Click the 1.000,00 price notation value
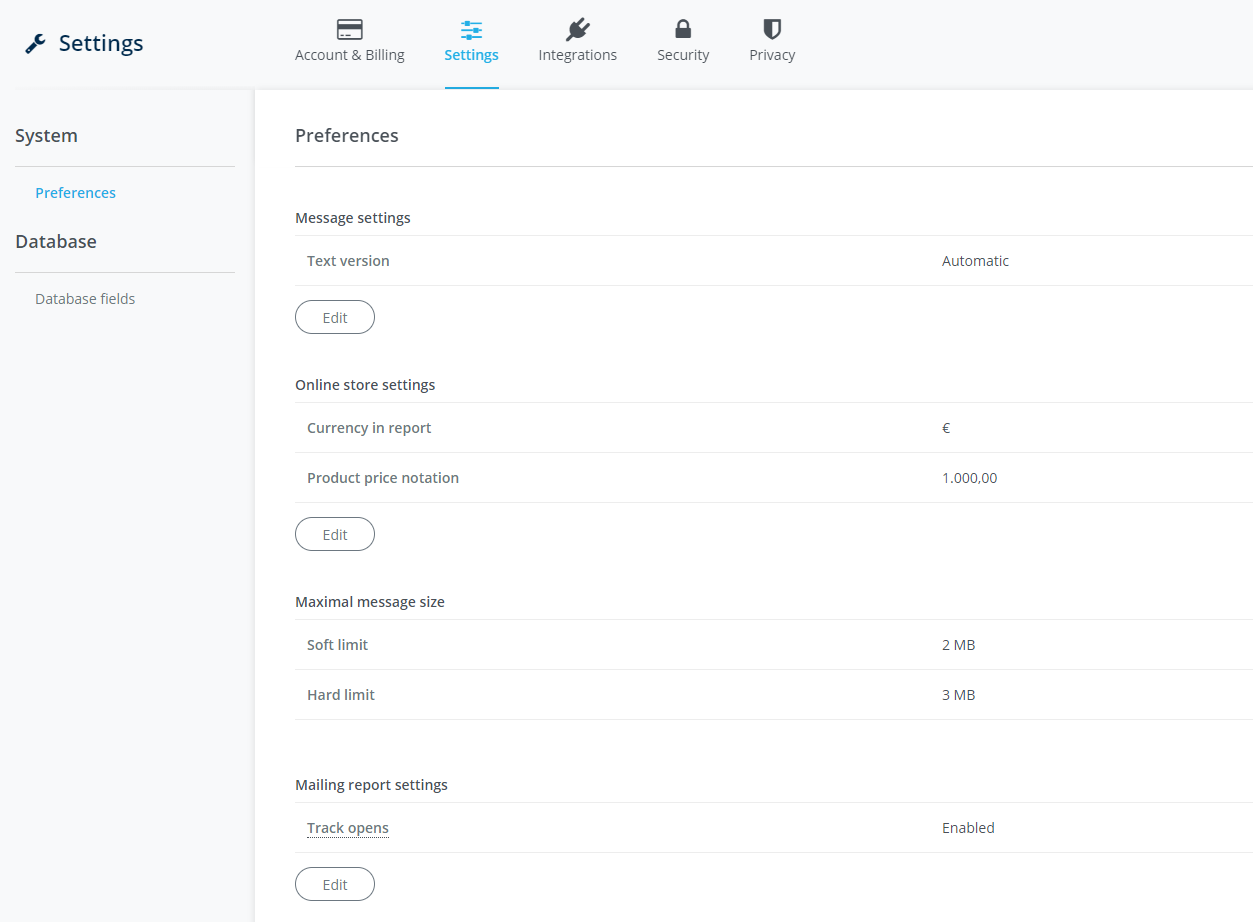This screenshot has height=922, width=1253. point(970,477)
